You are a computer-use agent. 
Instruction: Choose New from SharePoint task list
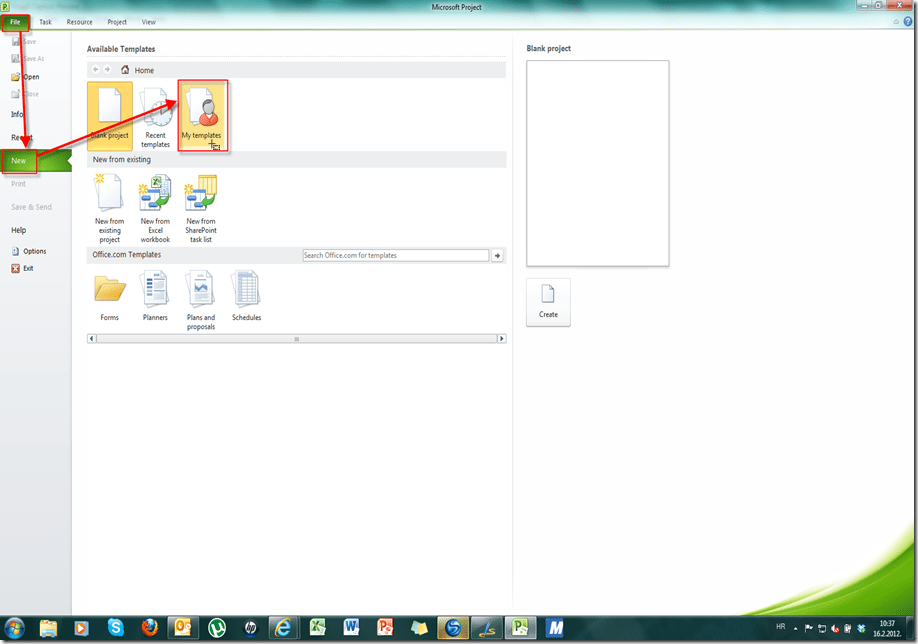201,207
